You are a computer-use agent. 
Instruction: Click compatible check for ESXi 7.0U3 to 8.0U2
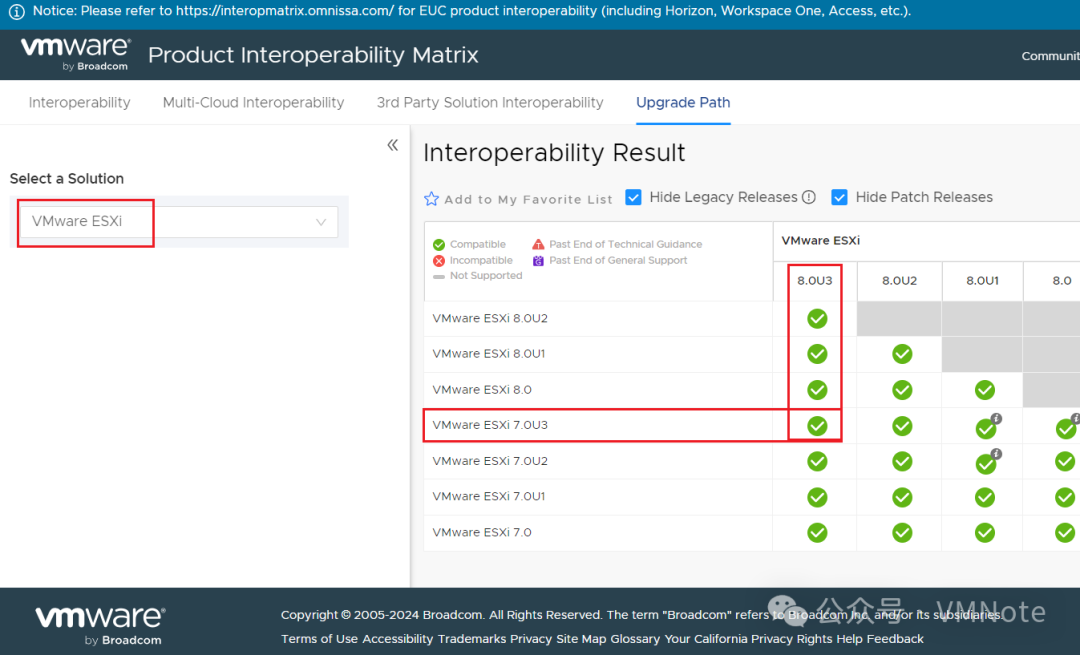[902, 426]
